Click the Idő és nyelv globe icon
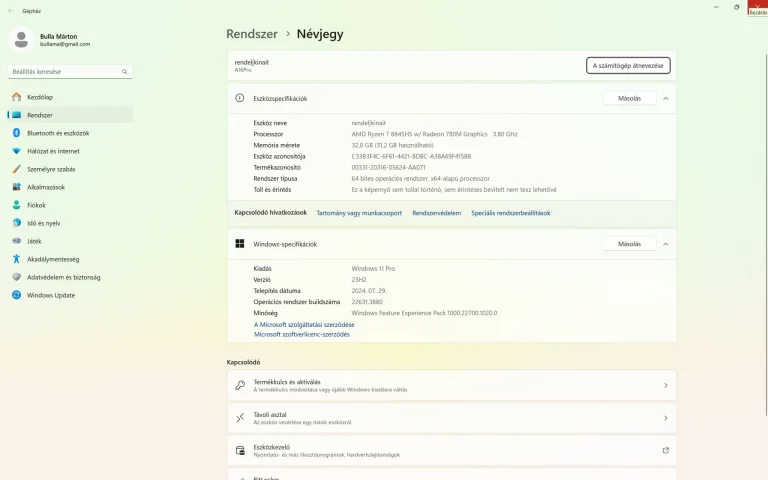Image resolution: width=768 pixels, height=480 pixels. [17, 223]
